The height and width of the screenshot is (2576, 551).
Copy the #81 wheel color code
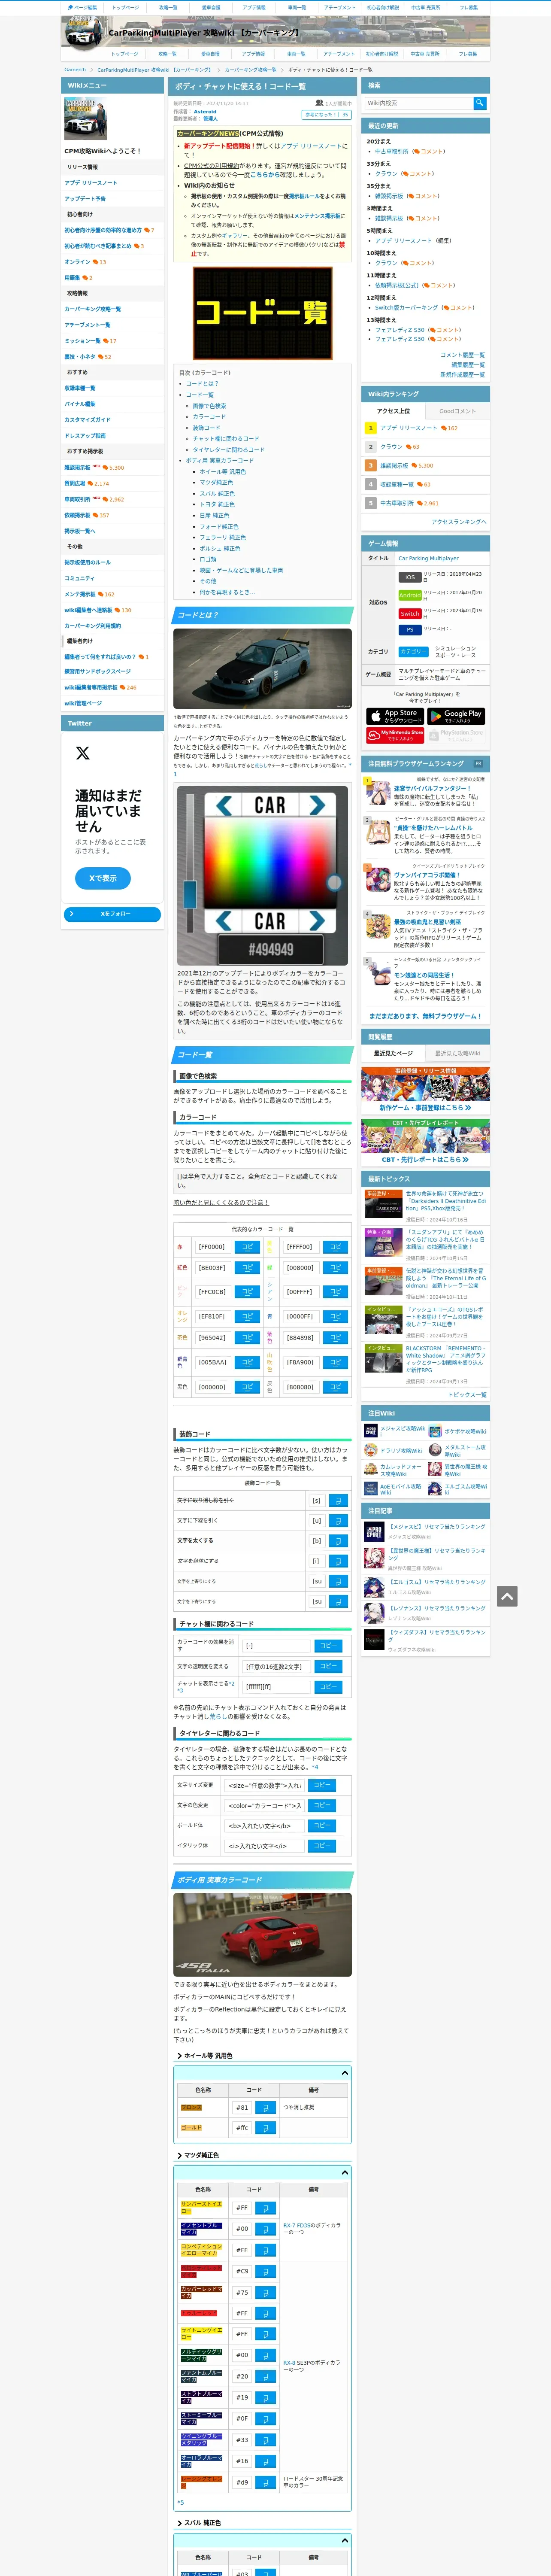pyautogui.click(x=265, y=2107)
